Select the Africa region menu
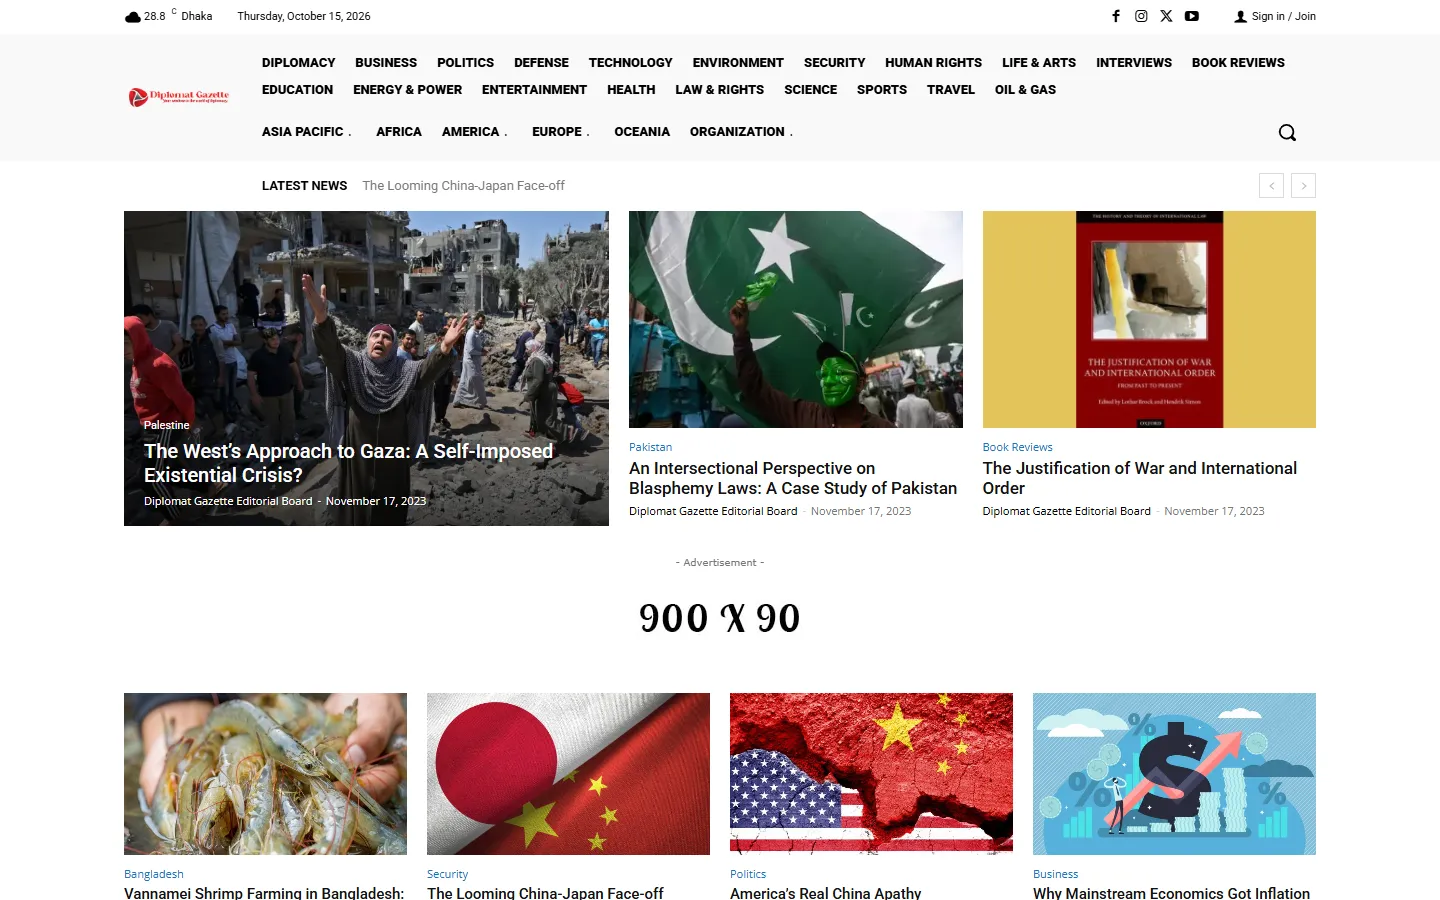Viewport: 1440px width, 900px height. point(399,132)
